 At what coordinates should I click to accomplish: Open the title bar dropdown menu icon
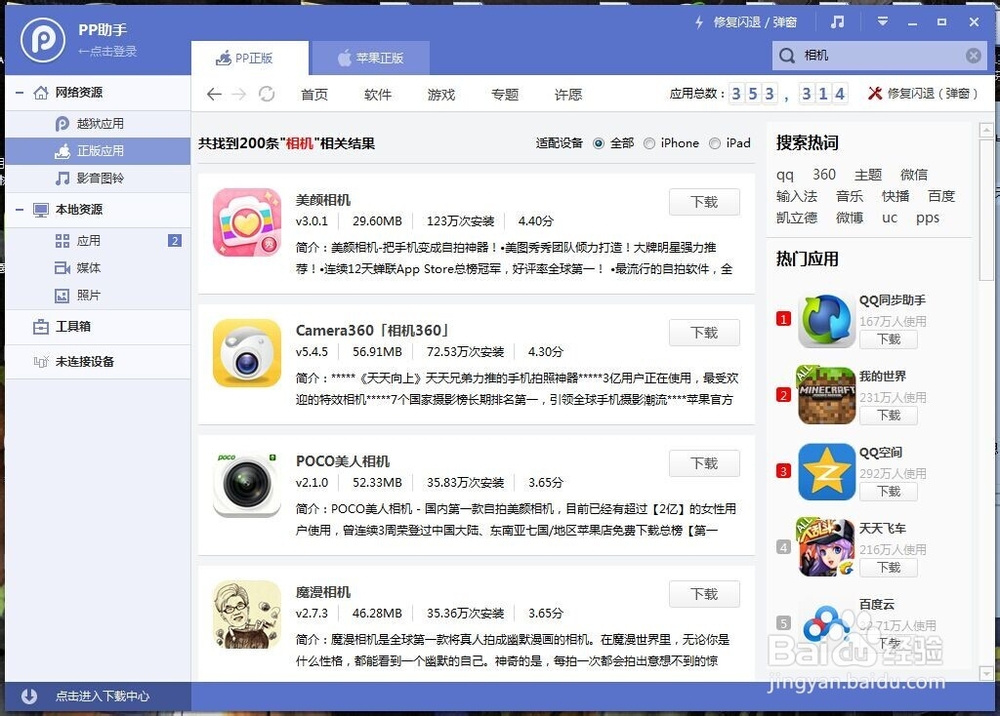coord(882,22)
